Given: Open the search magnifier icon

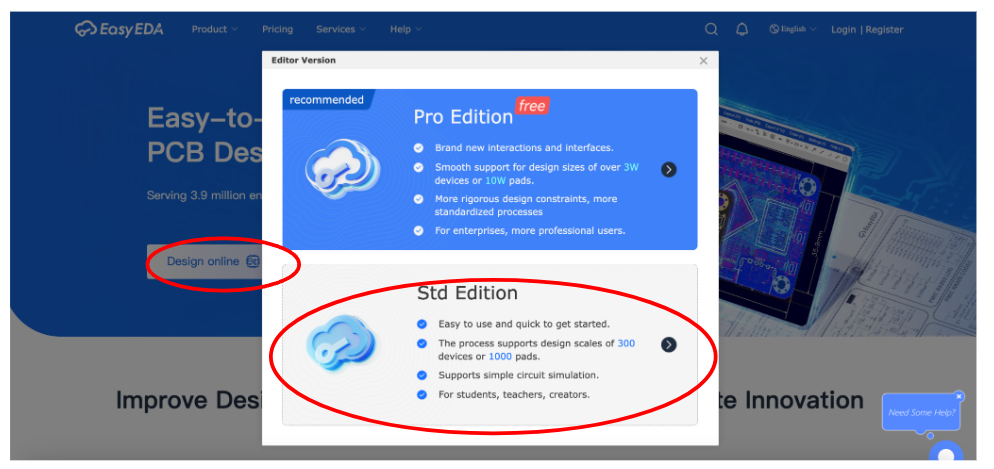Looking at the screenshot, I should pyautogui.click(x=711, y=29).
